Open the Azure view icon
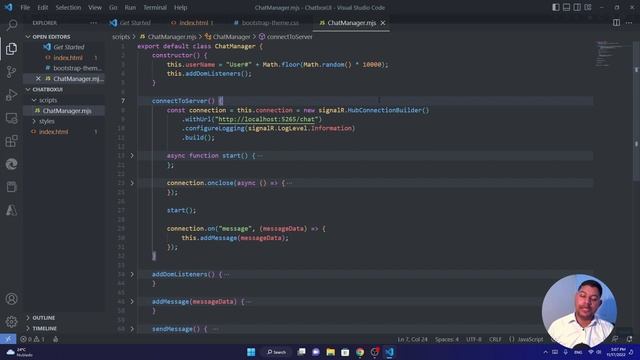This screenshot has width=640, height=360. click(11, 210)
